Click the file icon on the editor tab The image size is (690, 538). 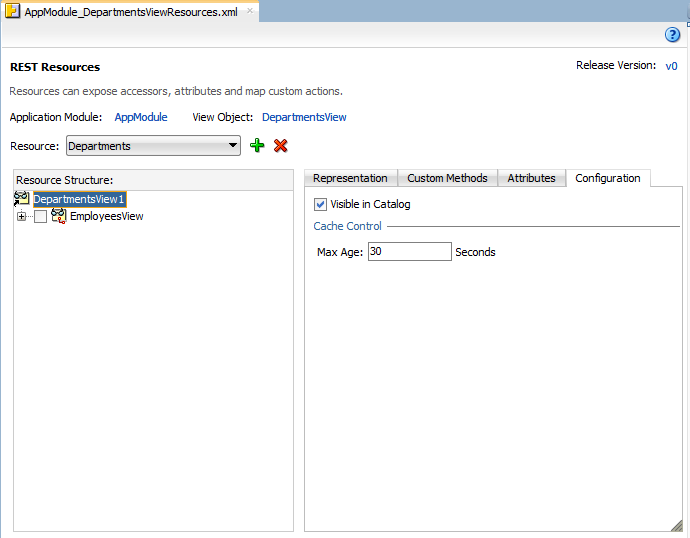pos(12,11)
